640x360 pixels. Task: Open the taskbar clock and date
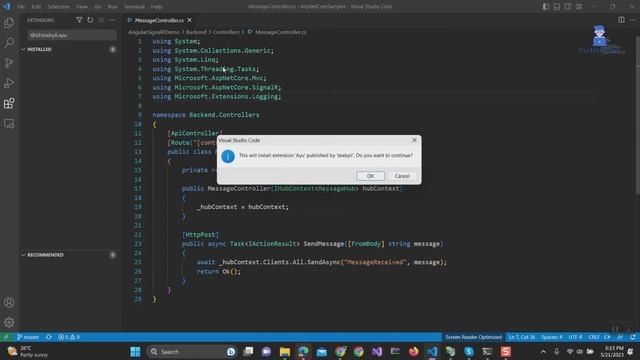[612, 351]
